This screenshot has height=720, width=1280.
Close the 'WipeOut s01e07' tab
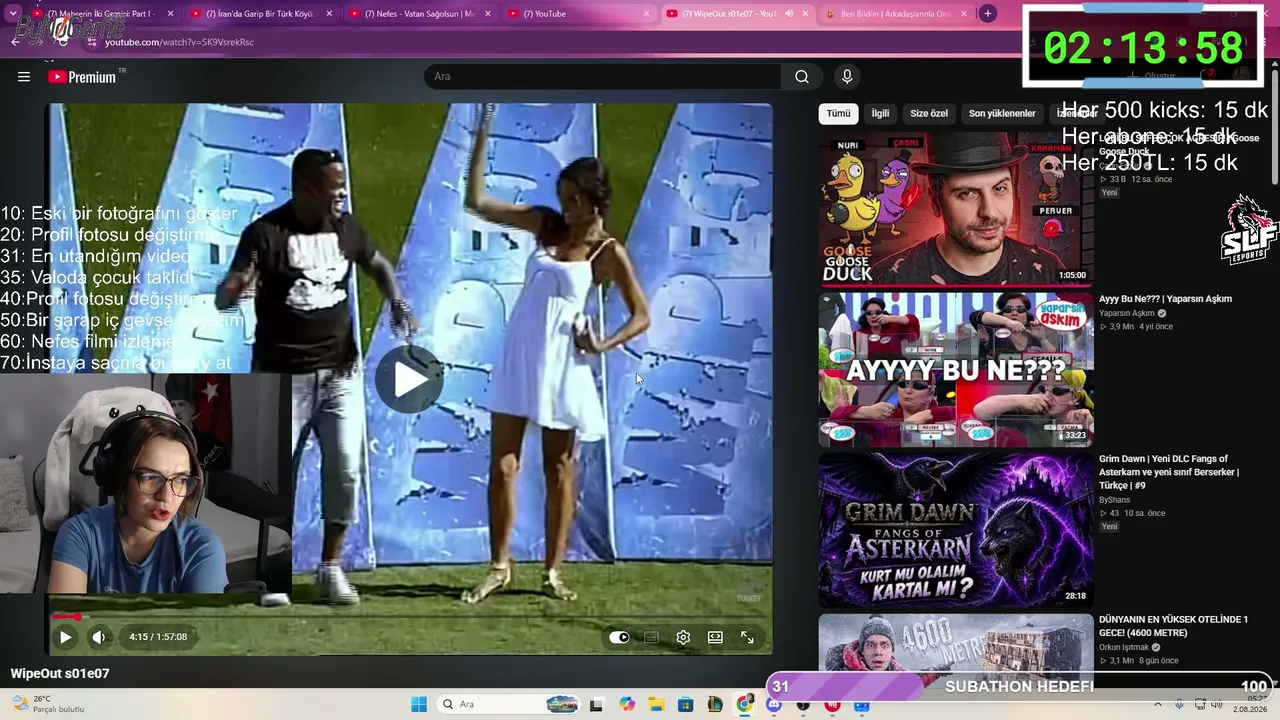click(805, 14)
